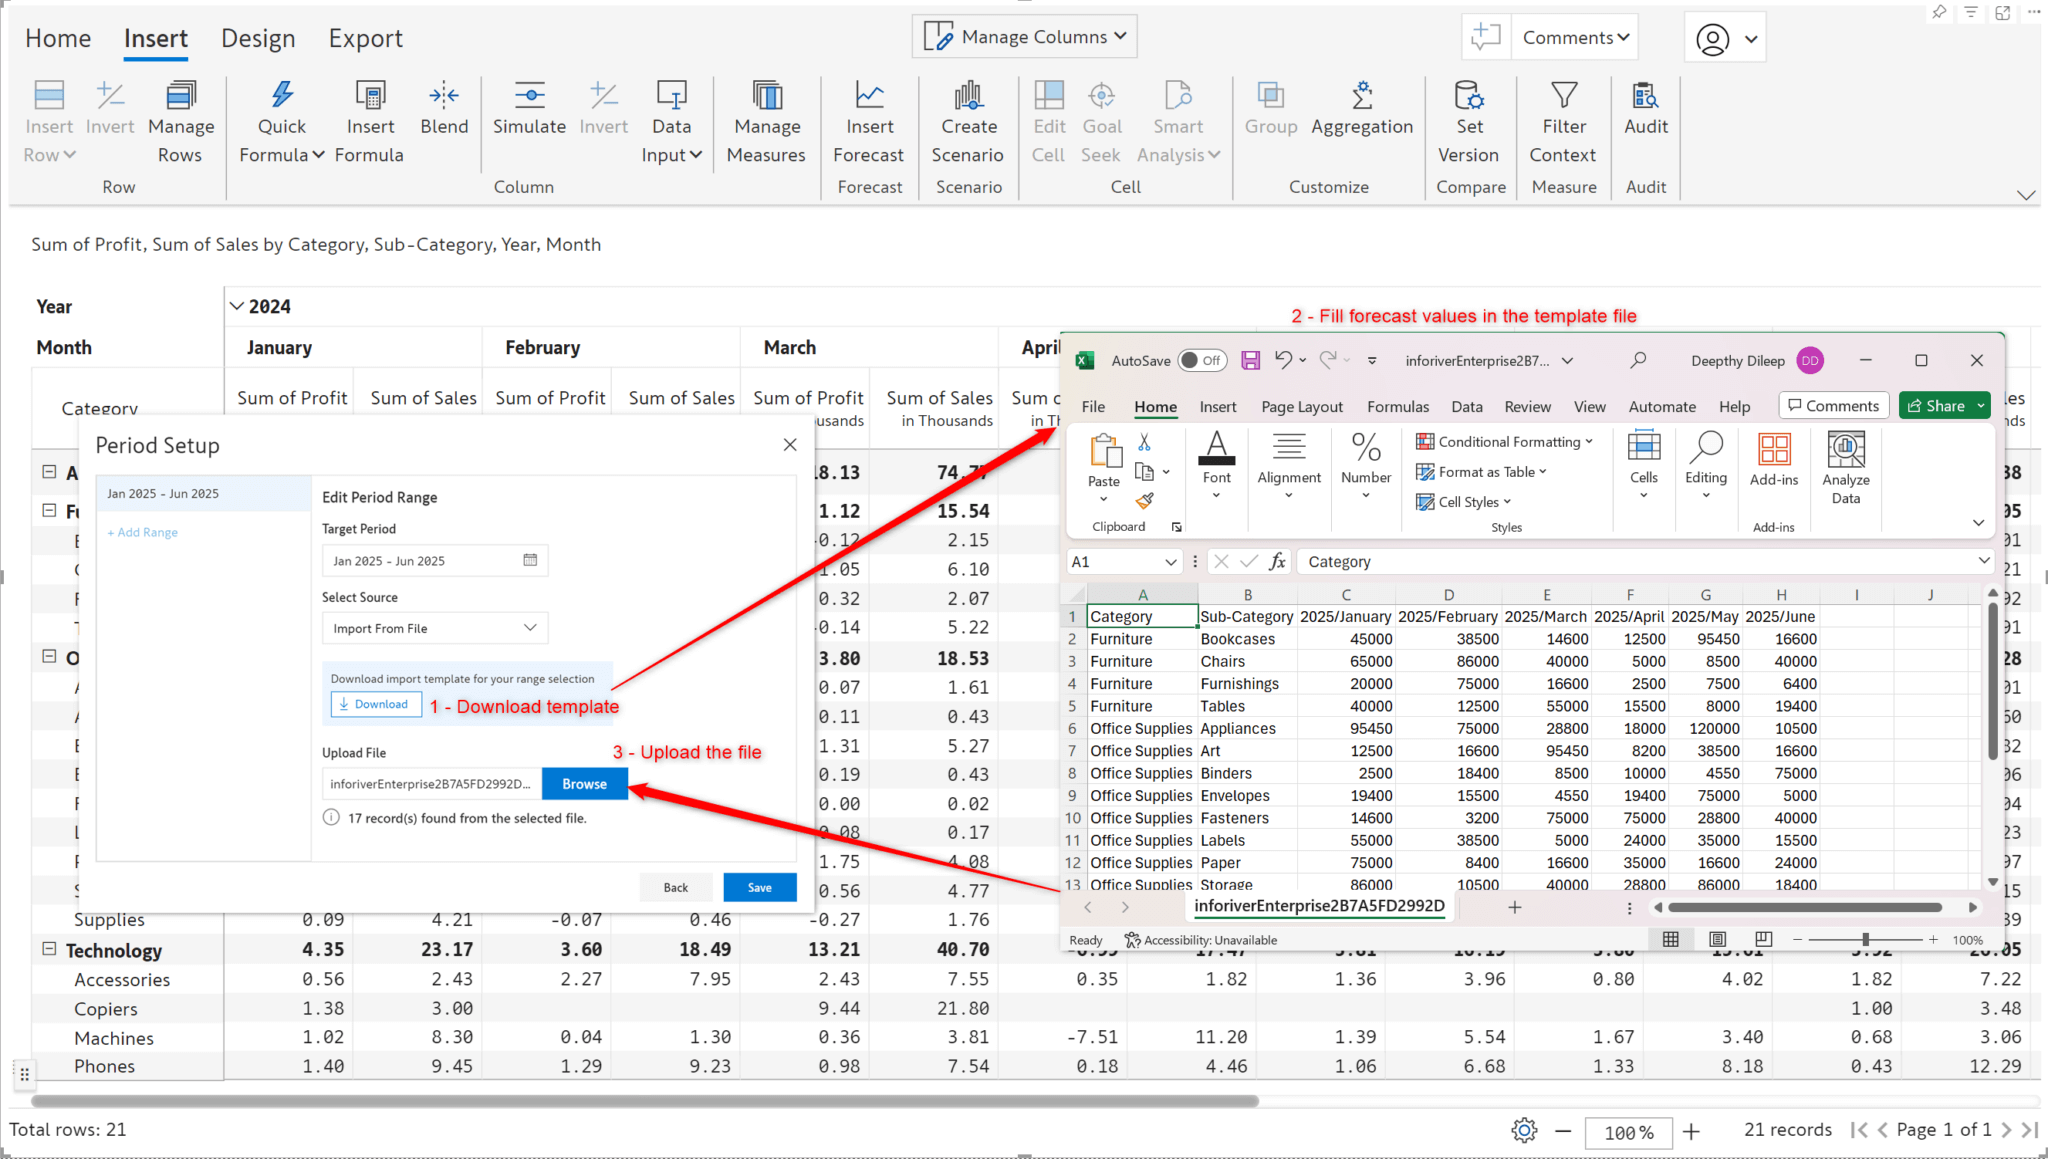This screenshot has width=2048, height=1159.
Task: Click the table horizontal scrollbar
Action: coord(645,1101)
